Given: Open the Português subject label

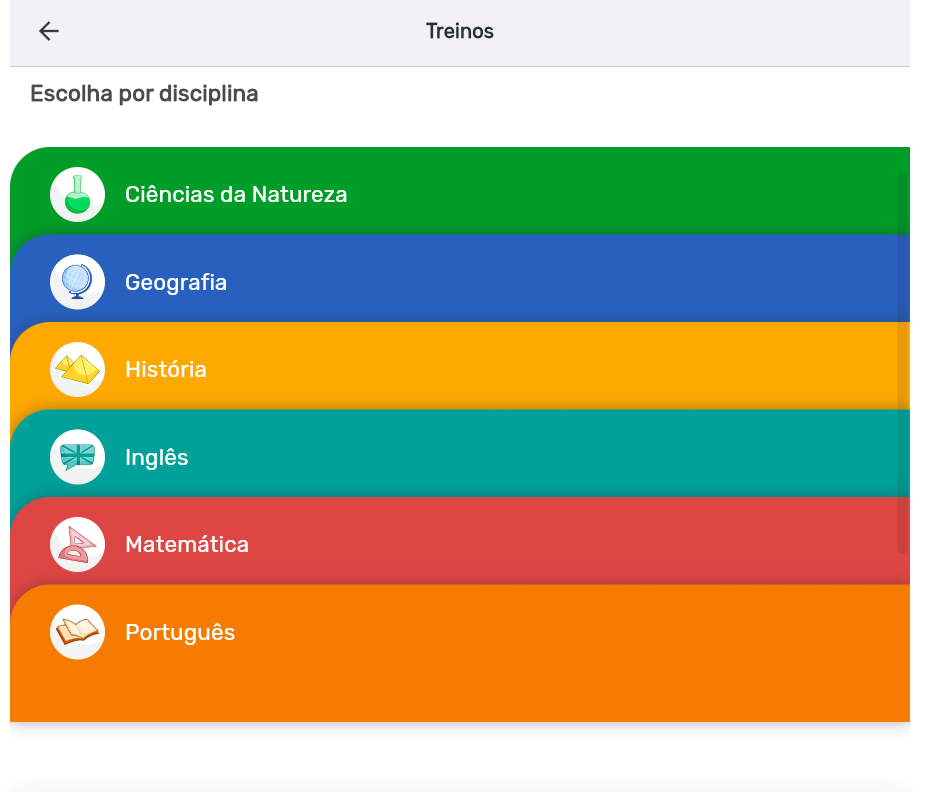Looking at the screenshot, I should [180, 632].
